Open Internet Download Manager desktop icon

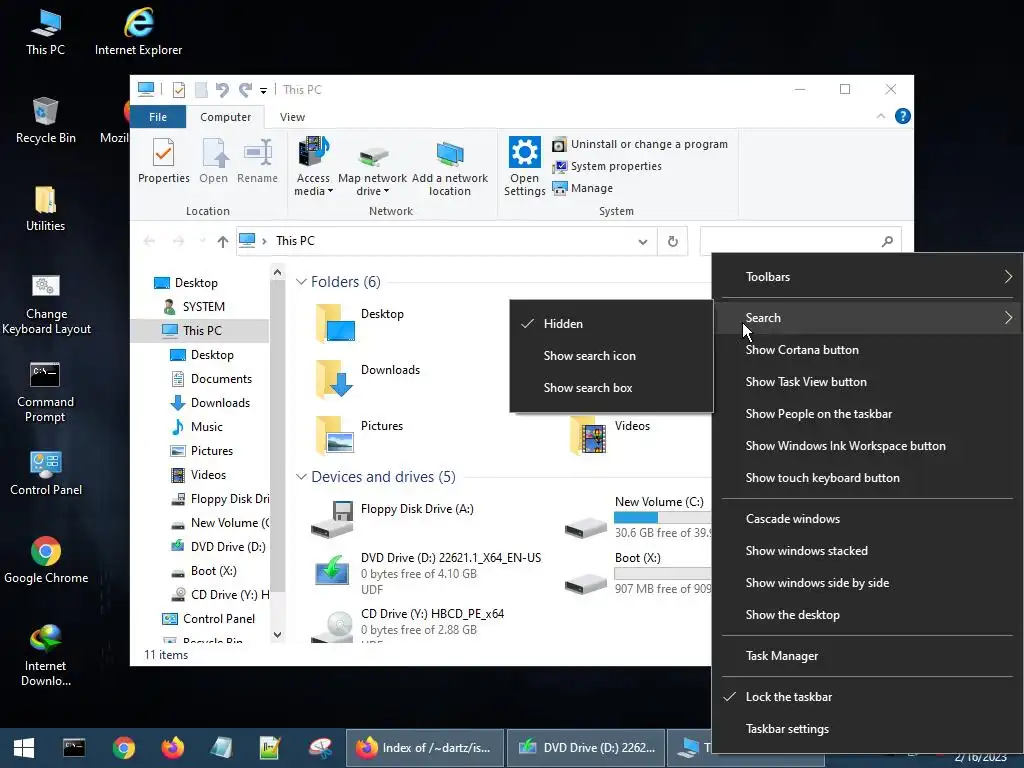tap(46, 655)
